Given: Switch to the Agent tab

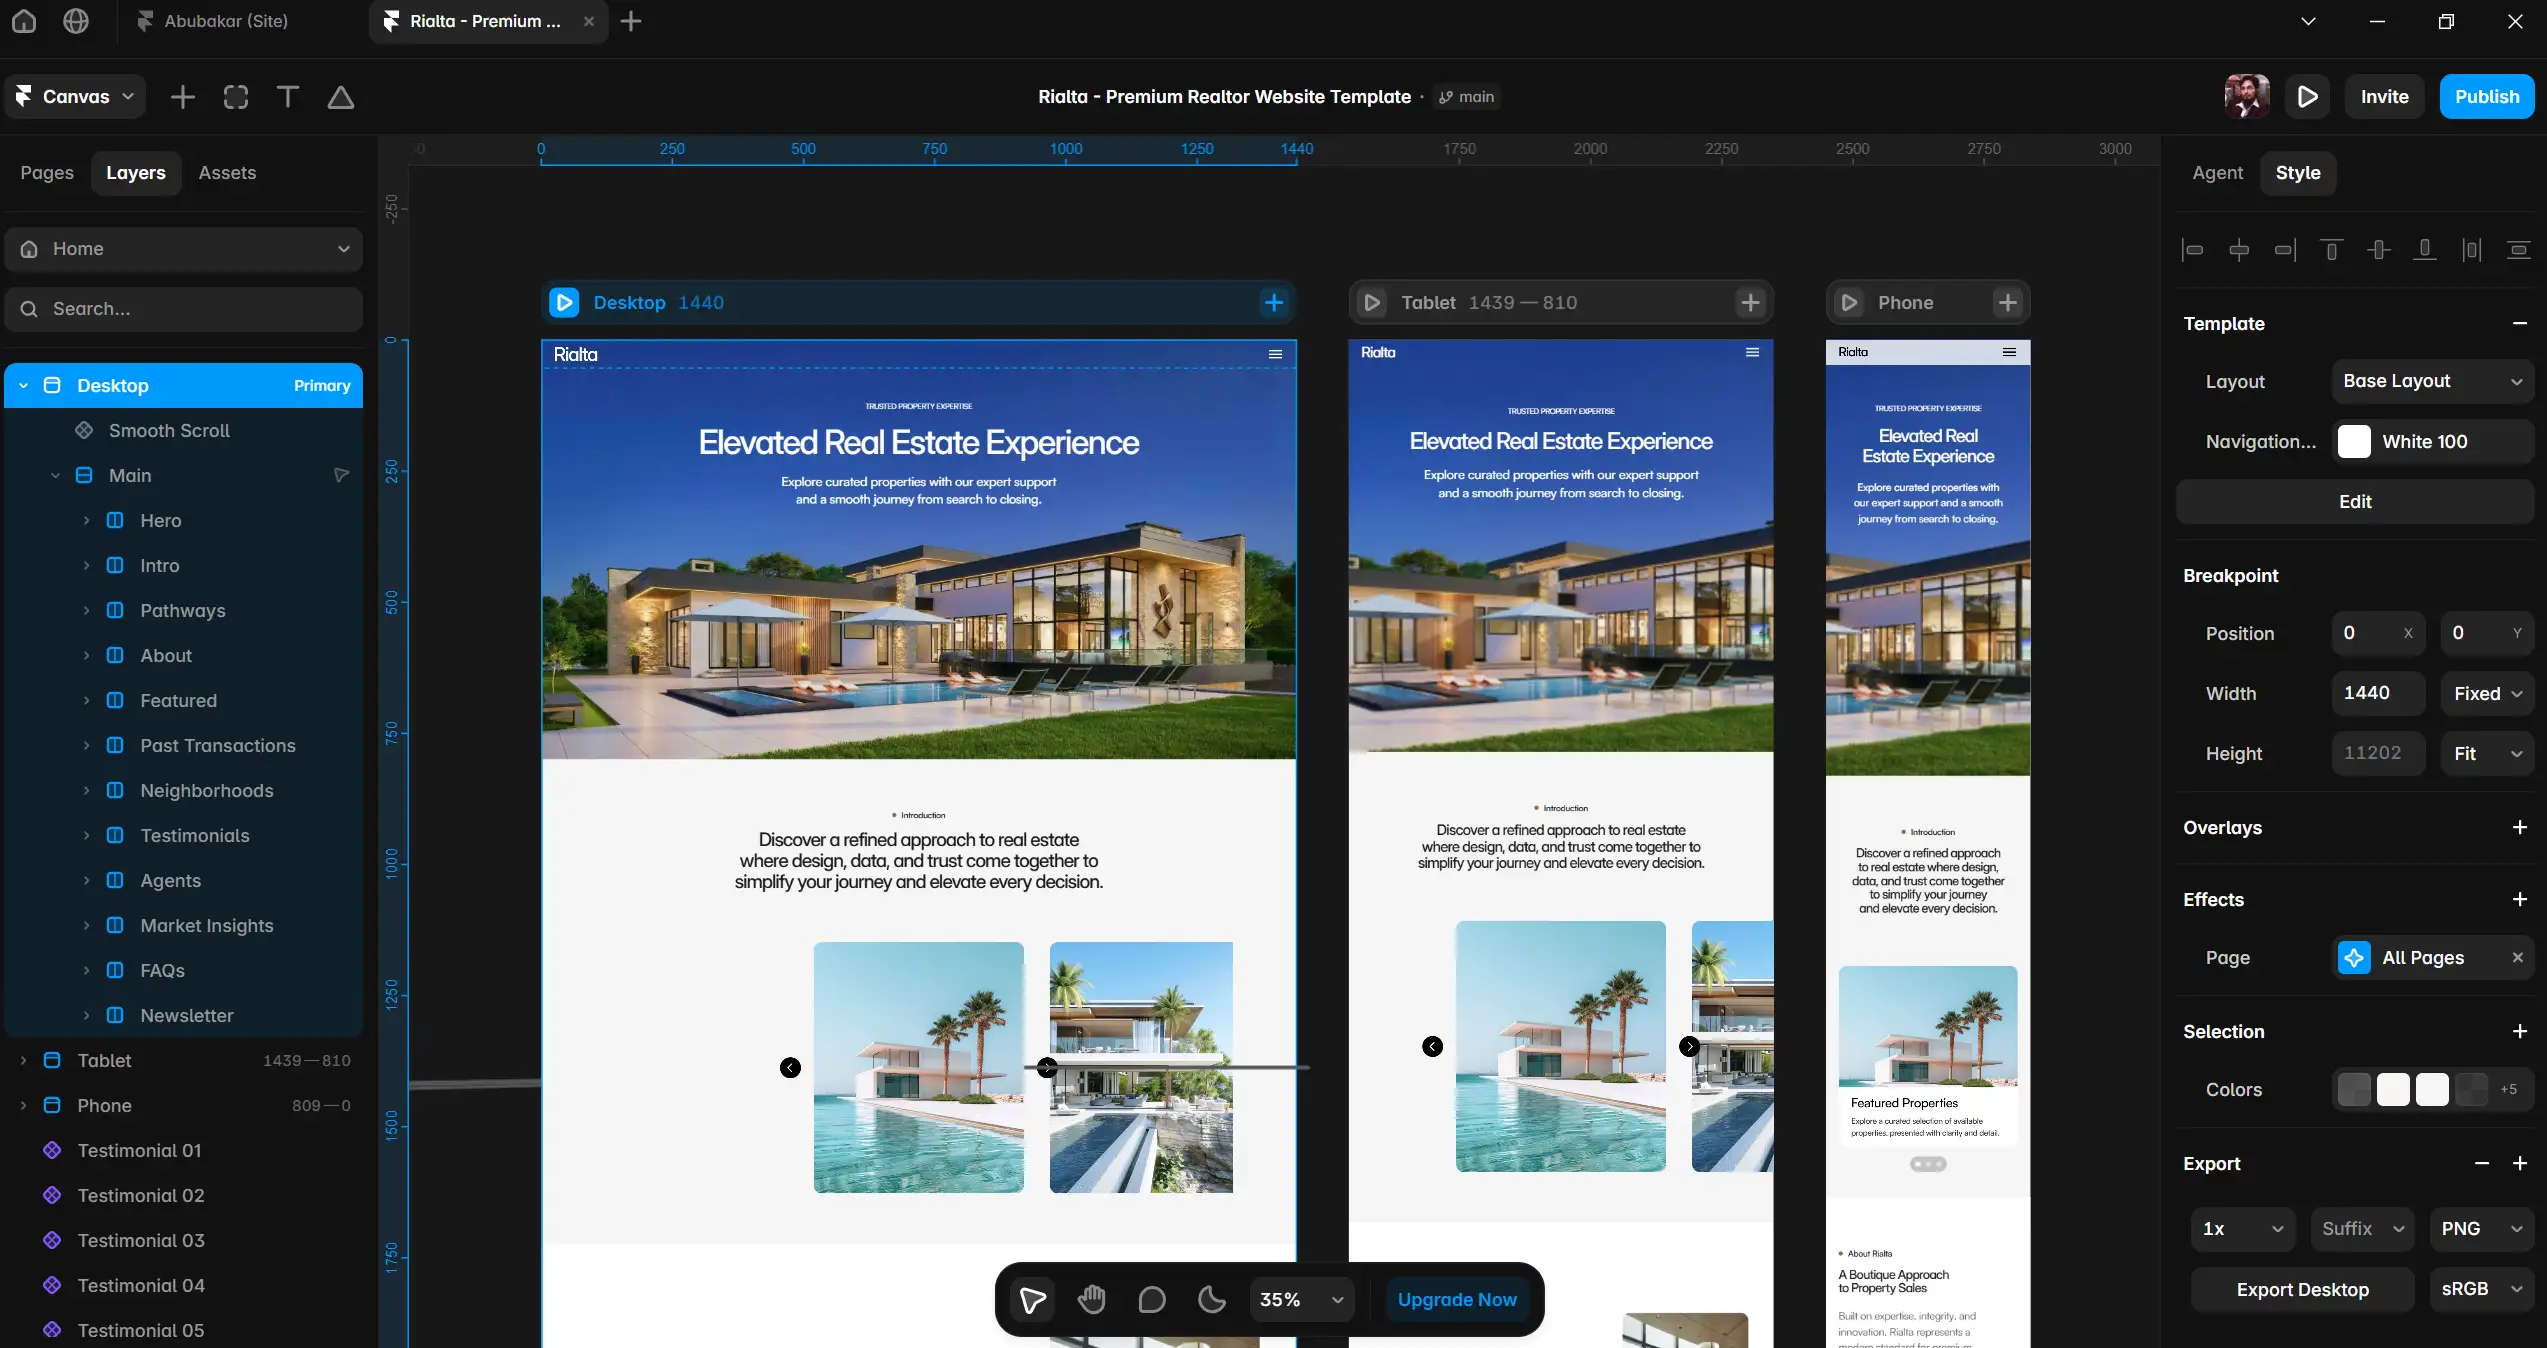Looking at the screenshot, I should coord(2217,173).
